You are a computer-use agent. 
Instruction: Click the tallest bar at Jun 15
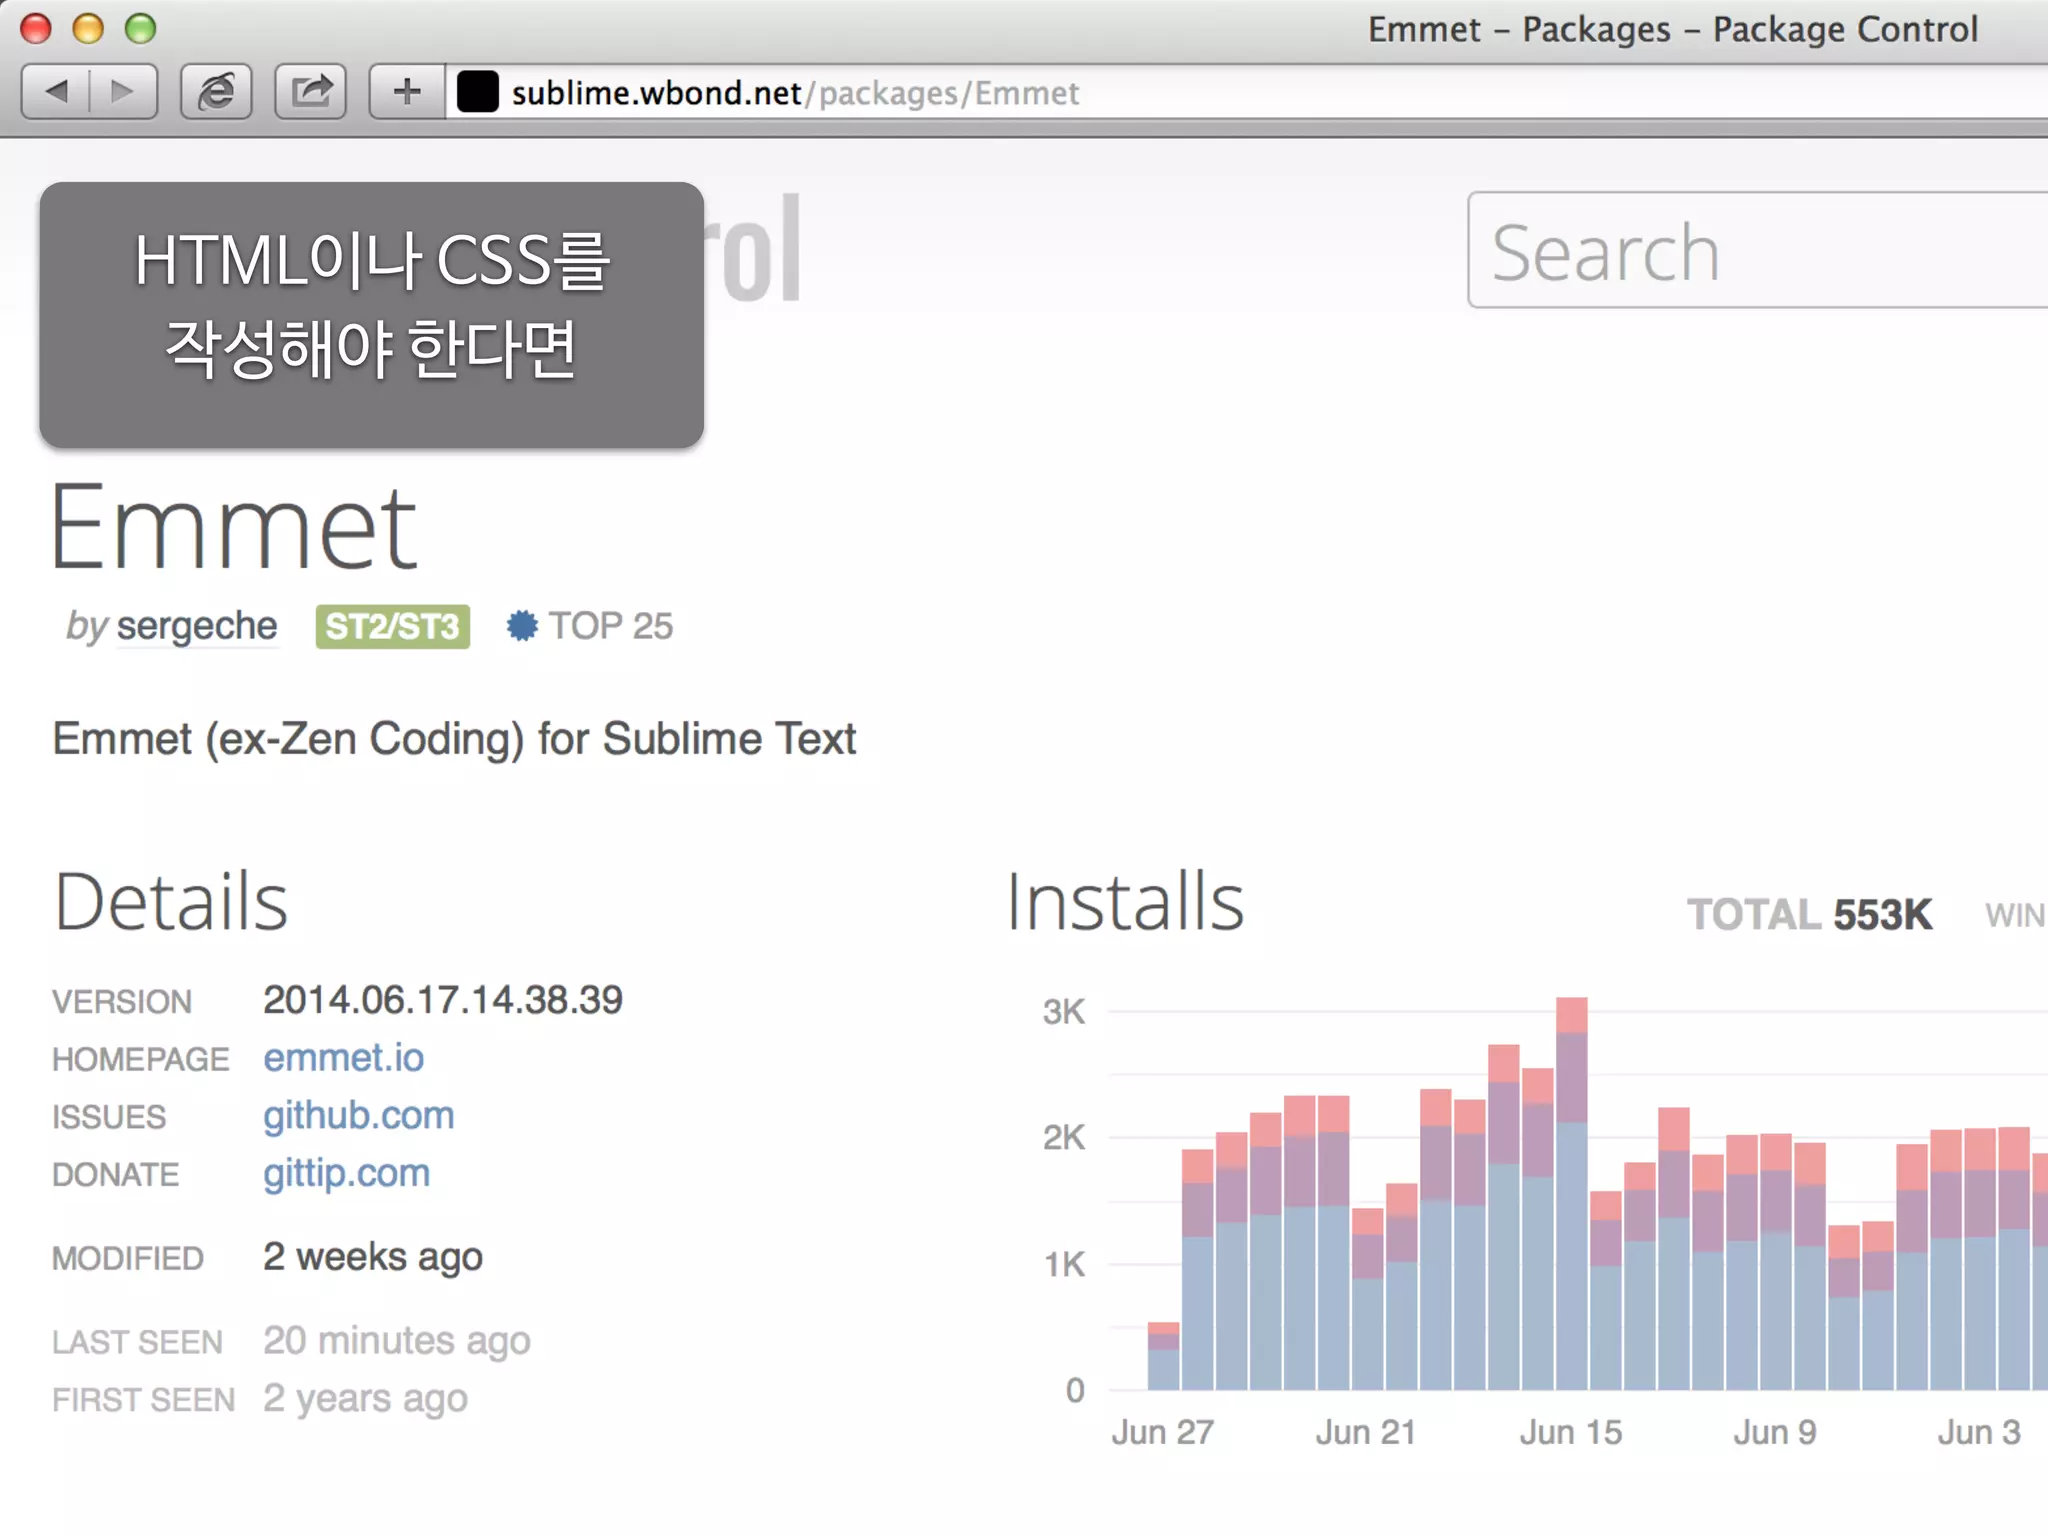1571,1194
